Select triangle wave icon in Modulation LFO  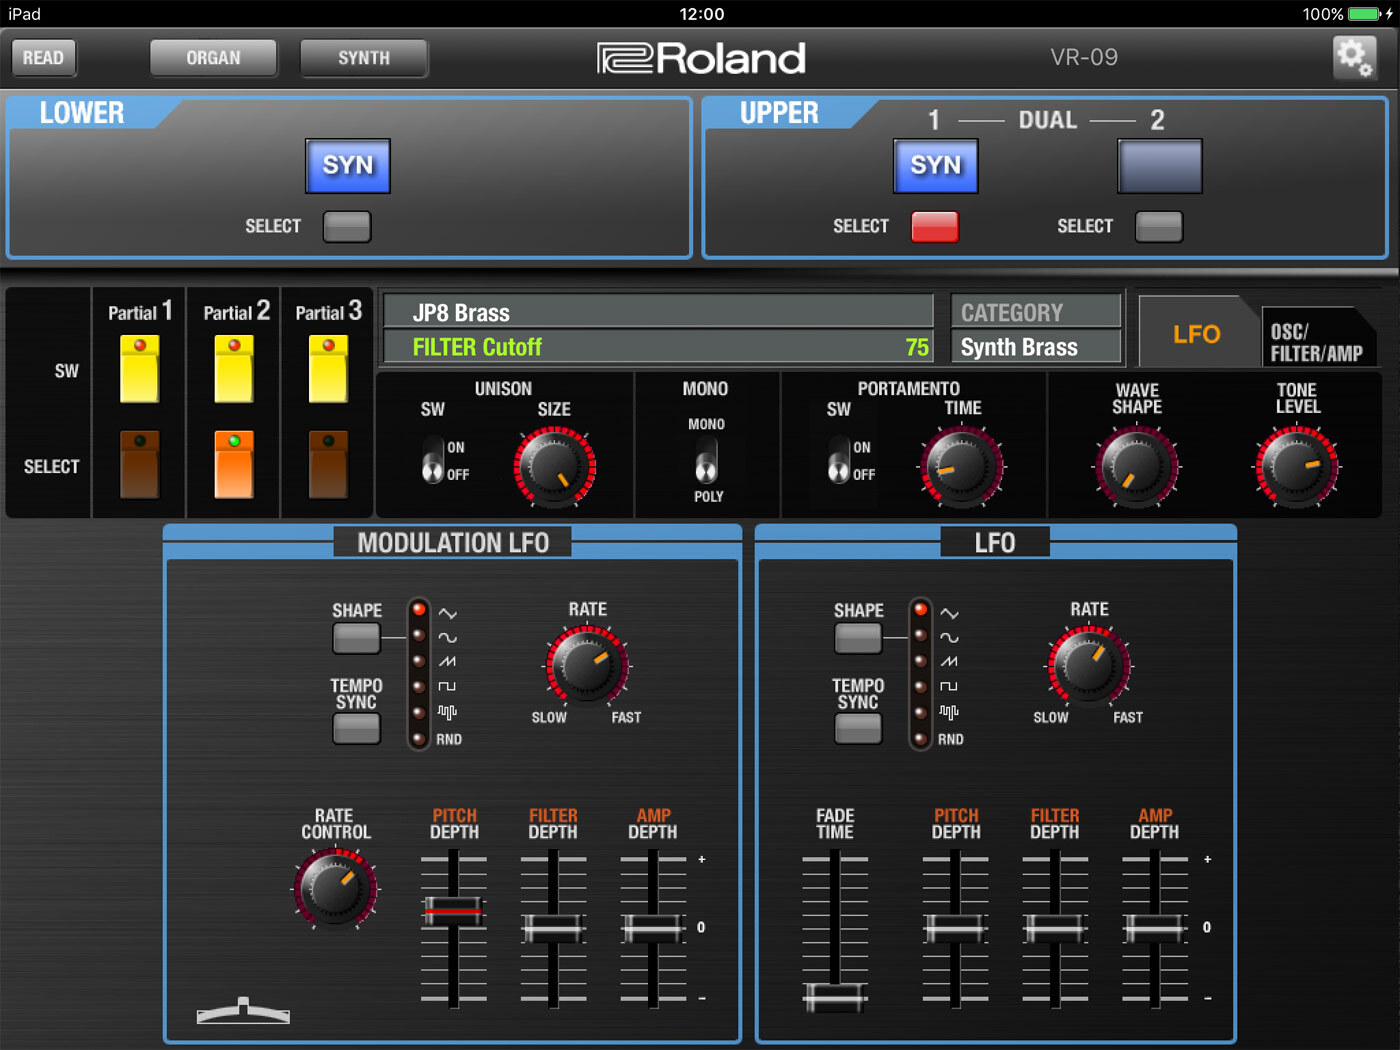click(x=447, y=613)
